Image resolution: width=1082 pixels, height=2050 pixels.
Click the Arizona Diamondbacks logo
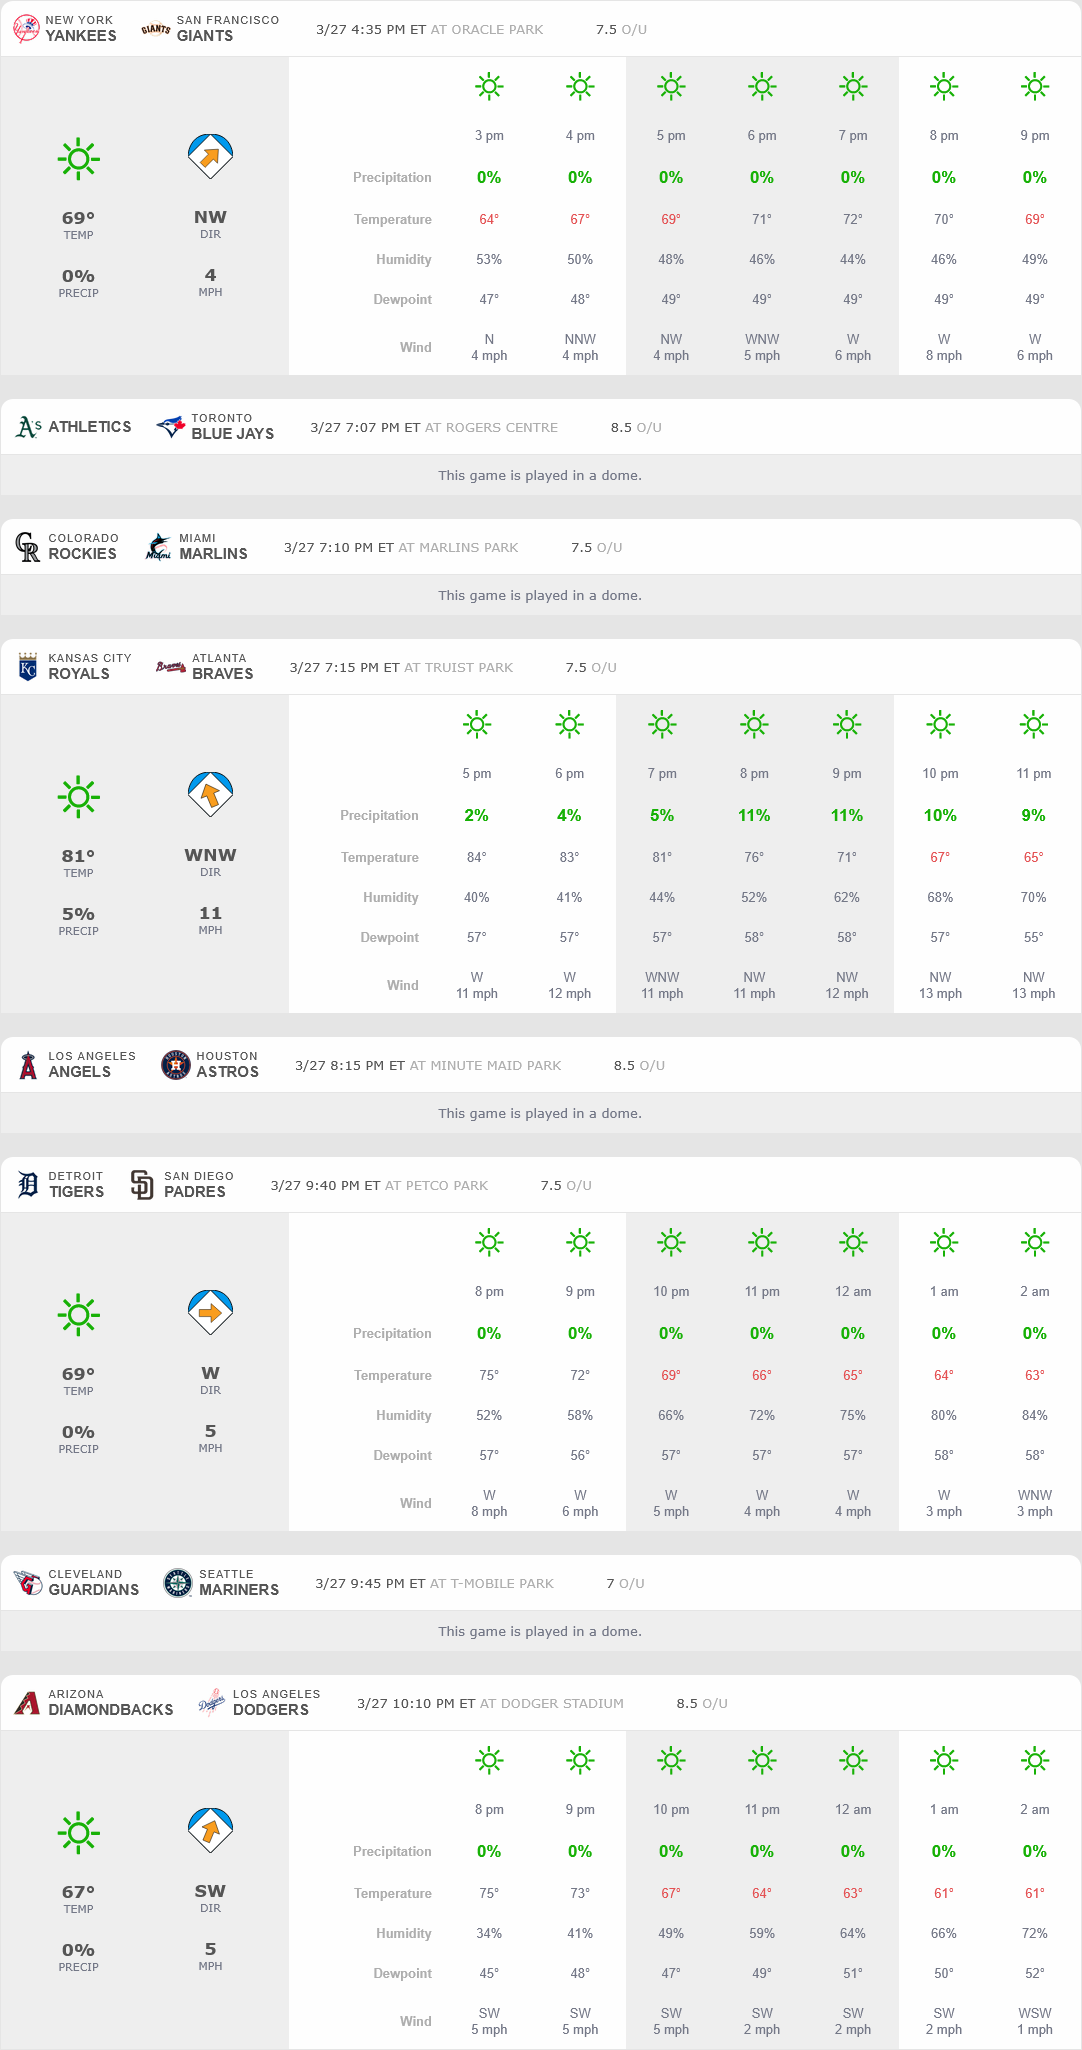(28, 1703)
